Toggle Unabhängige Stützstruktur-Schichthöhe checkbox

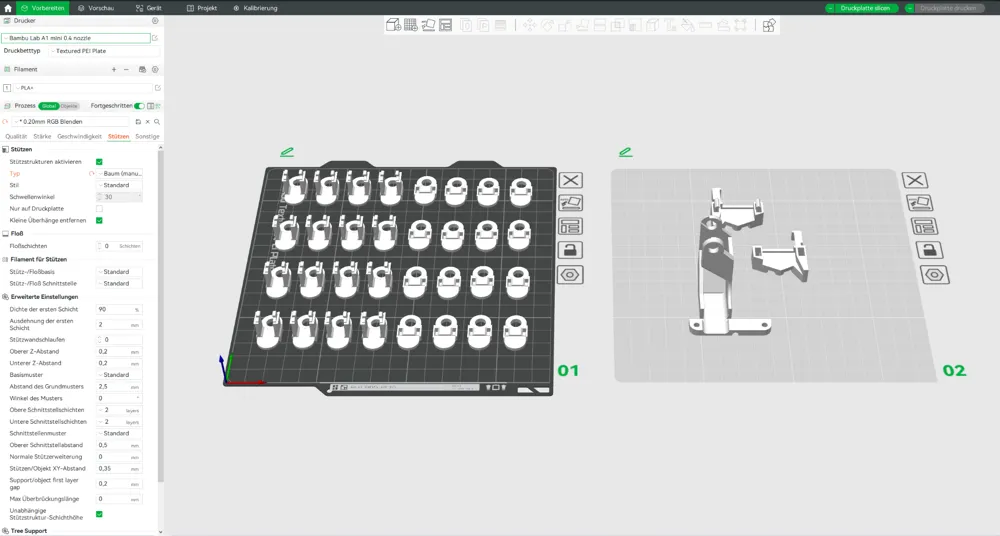click(99, 514)
